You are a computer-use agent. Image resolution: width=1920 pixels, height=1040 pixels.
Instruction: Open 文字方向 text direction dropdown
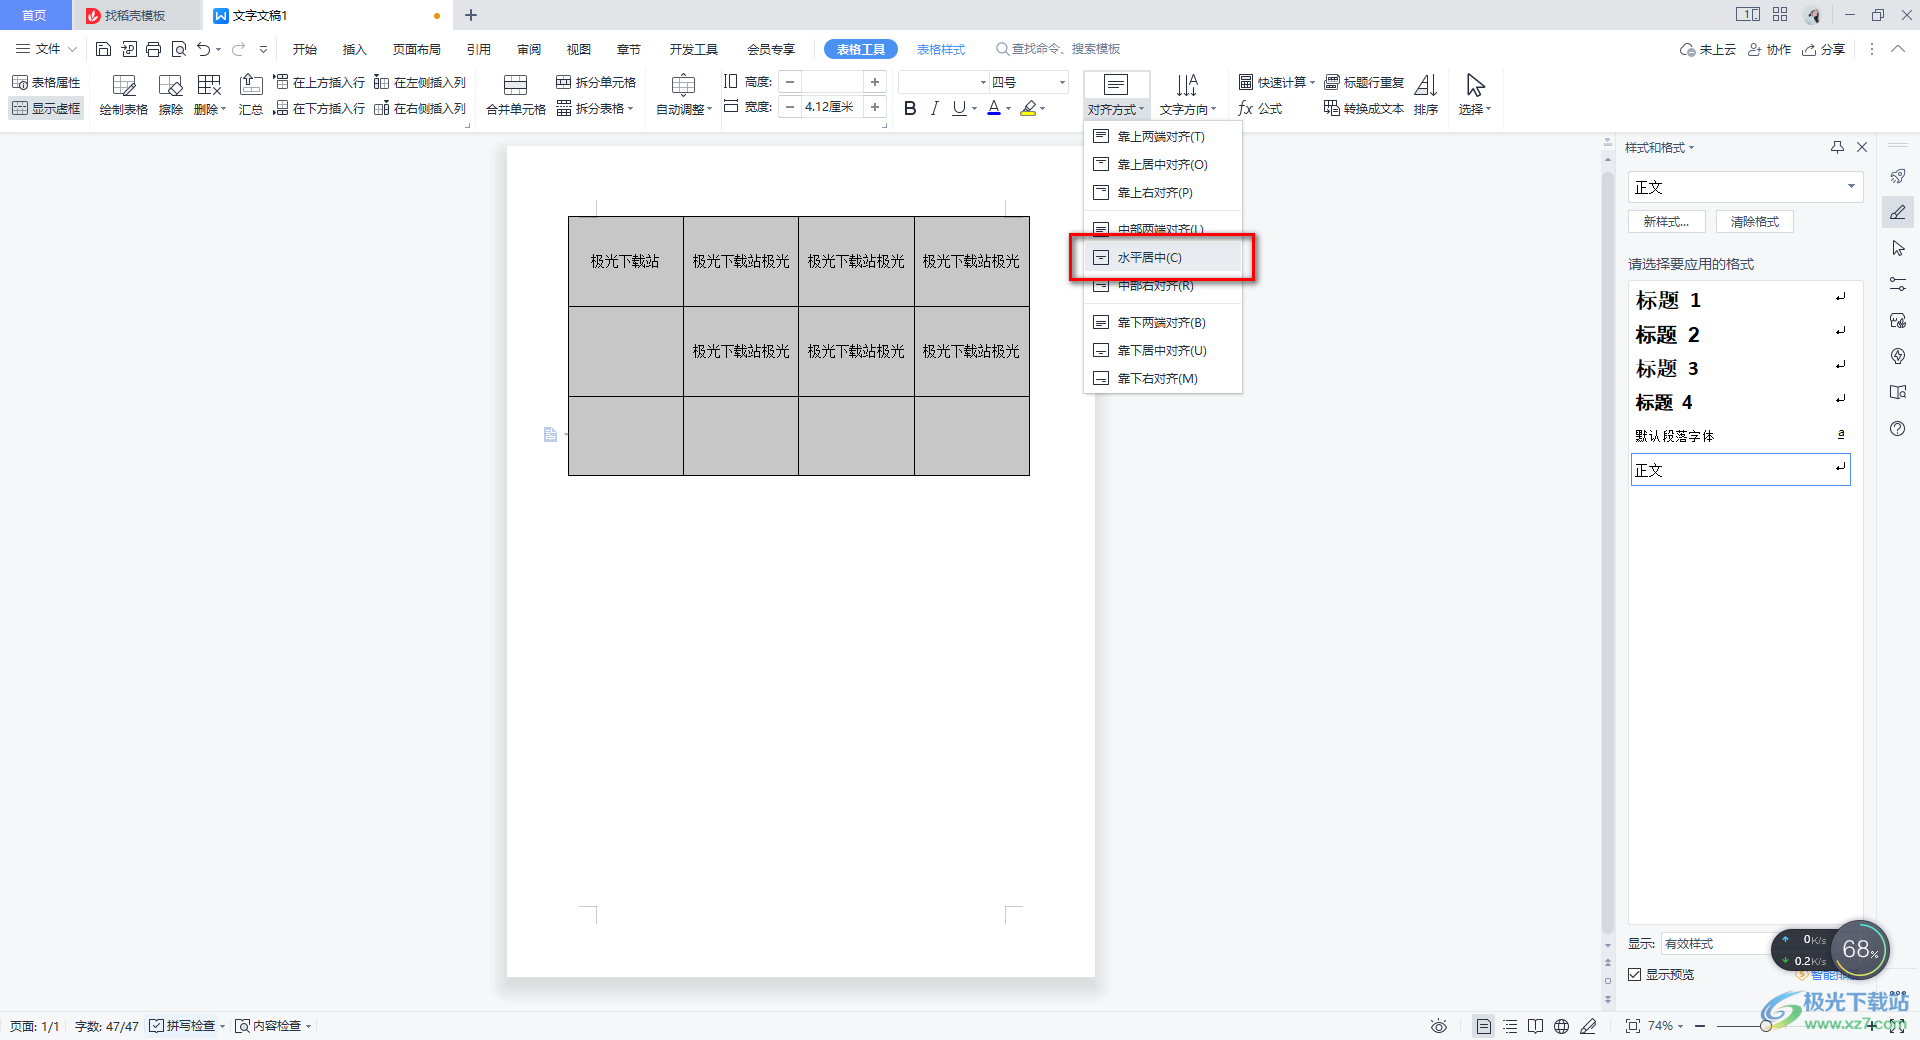point(1187,96)
